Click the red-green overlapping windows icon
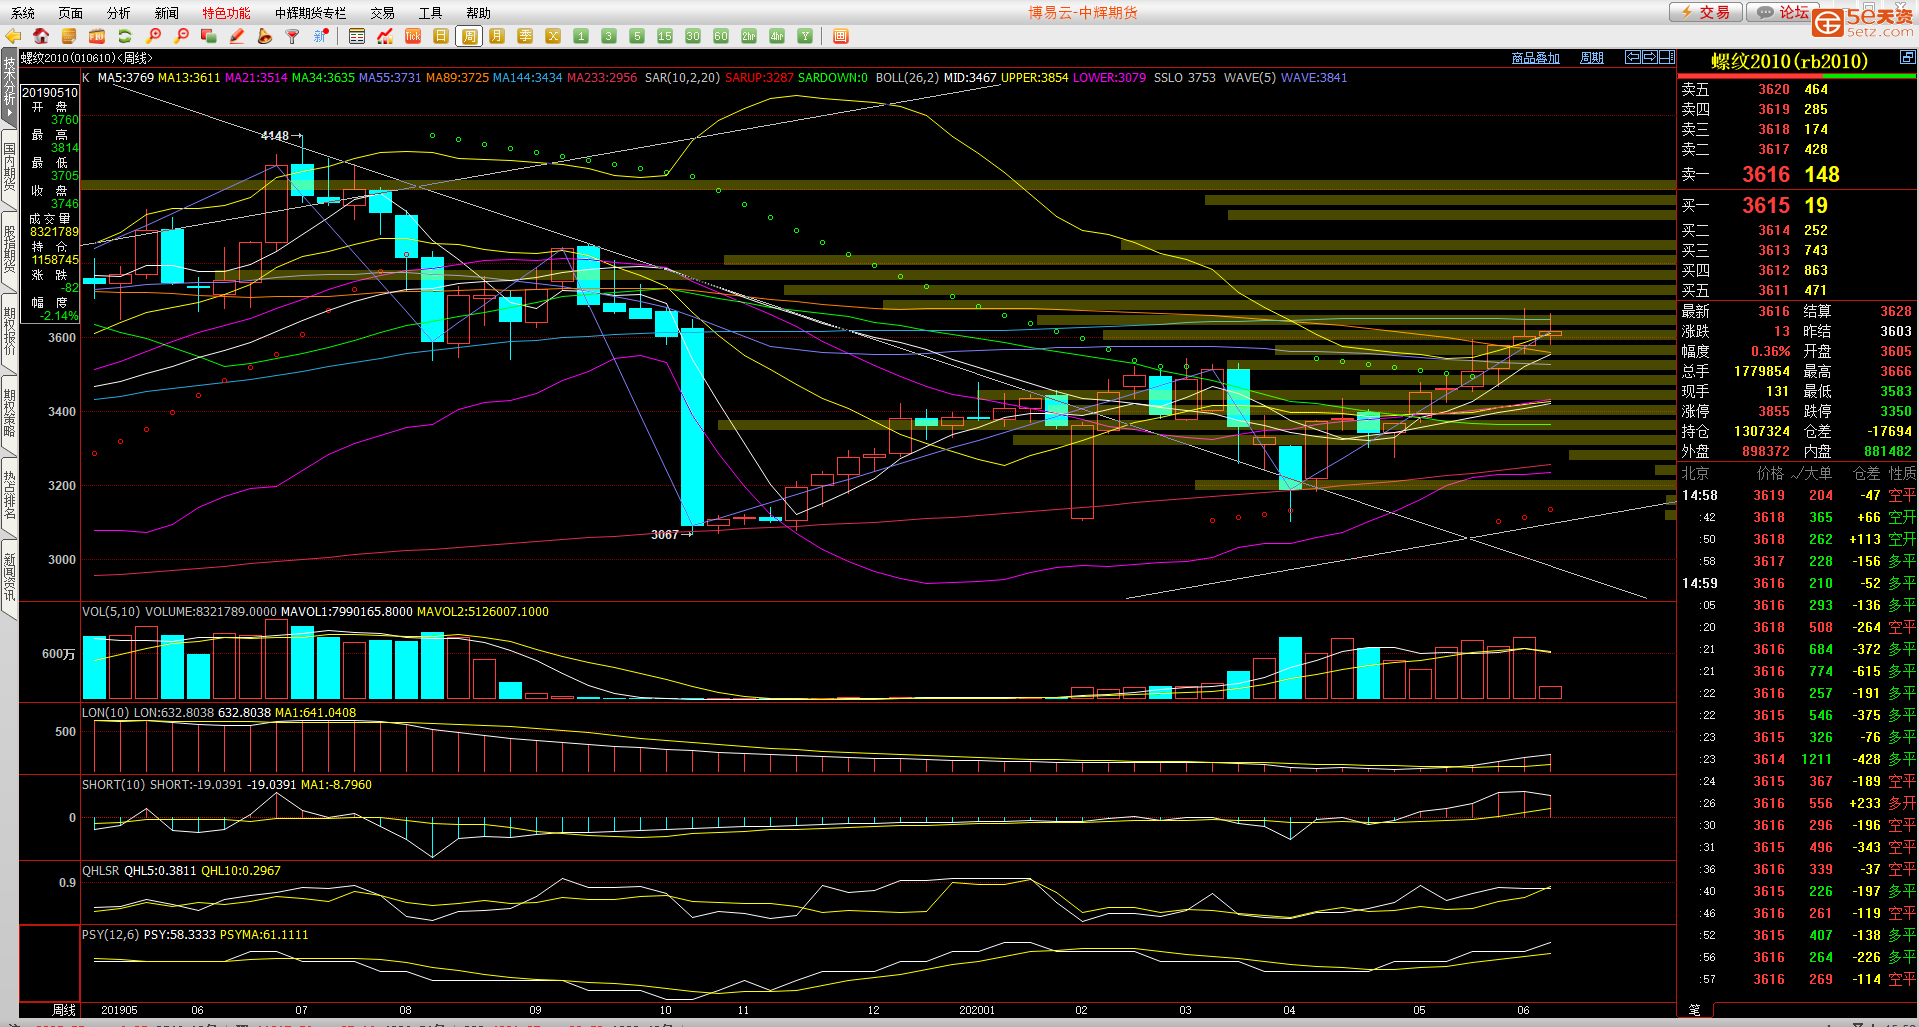1919x1027 pixels. (x=209, y=36)
